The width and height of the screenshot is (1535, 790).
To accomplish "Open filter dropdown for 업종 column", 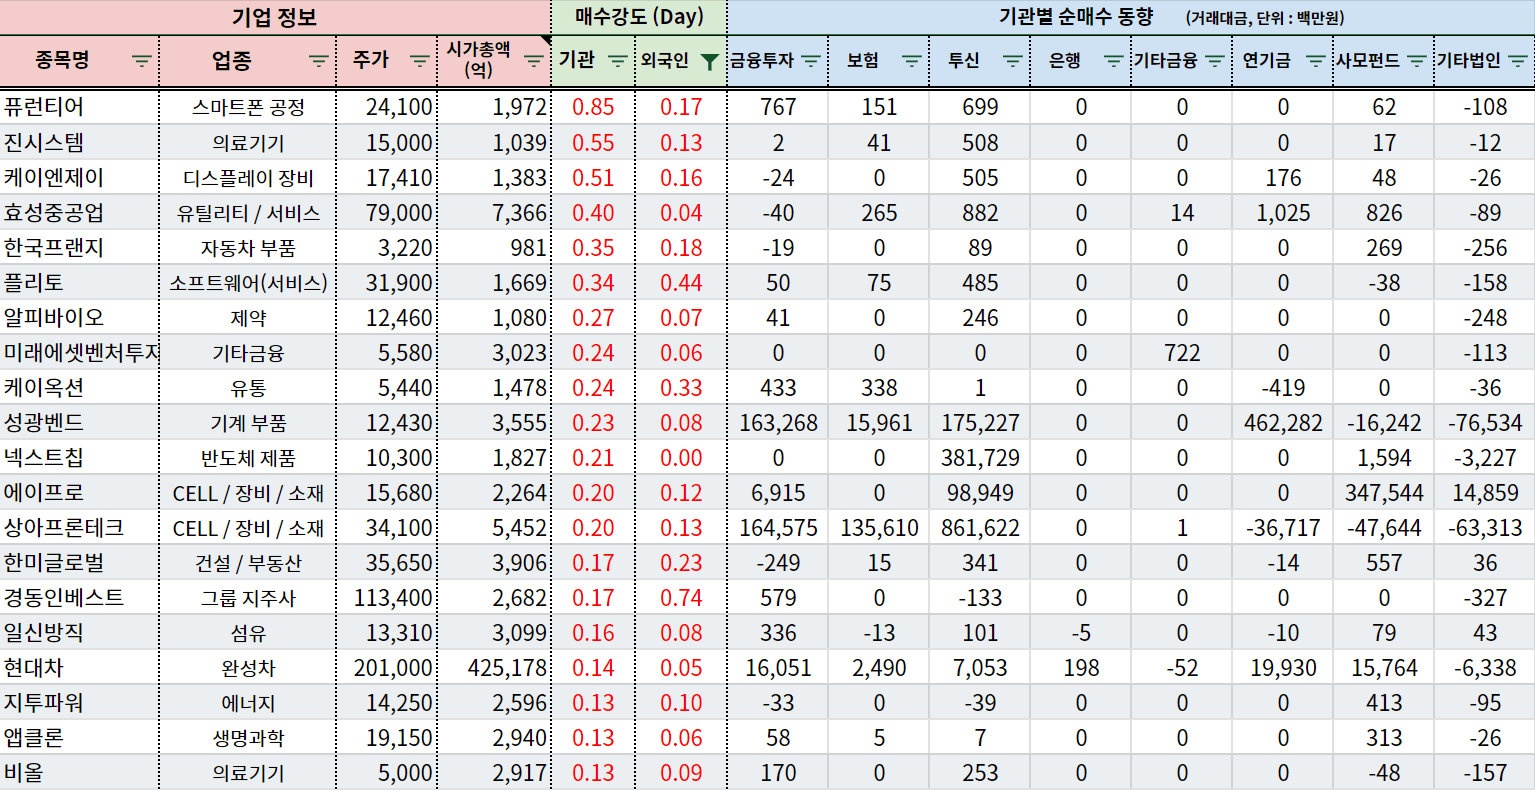I will pyautogui.click(x=318, y=61).
